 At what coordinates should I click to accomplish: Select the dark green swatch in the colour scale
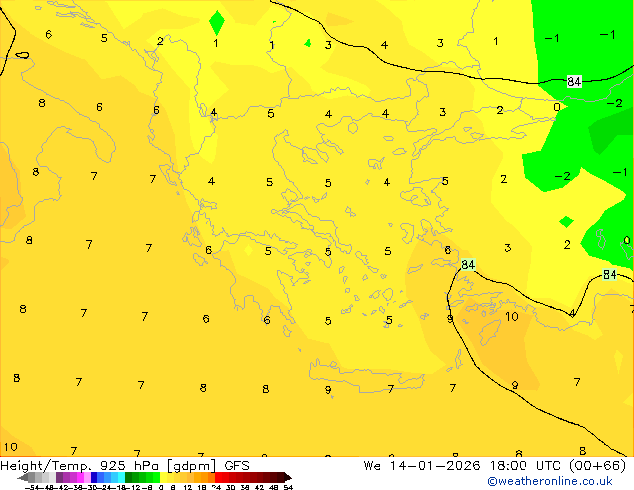[x=129, y=477]
